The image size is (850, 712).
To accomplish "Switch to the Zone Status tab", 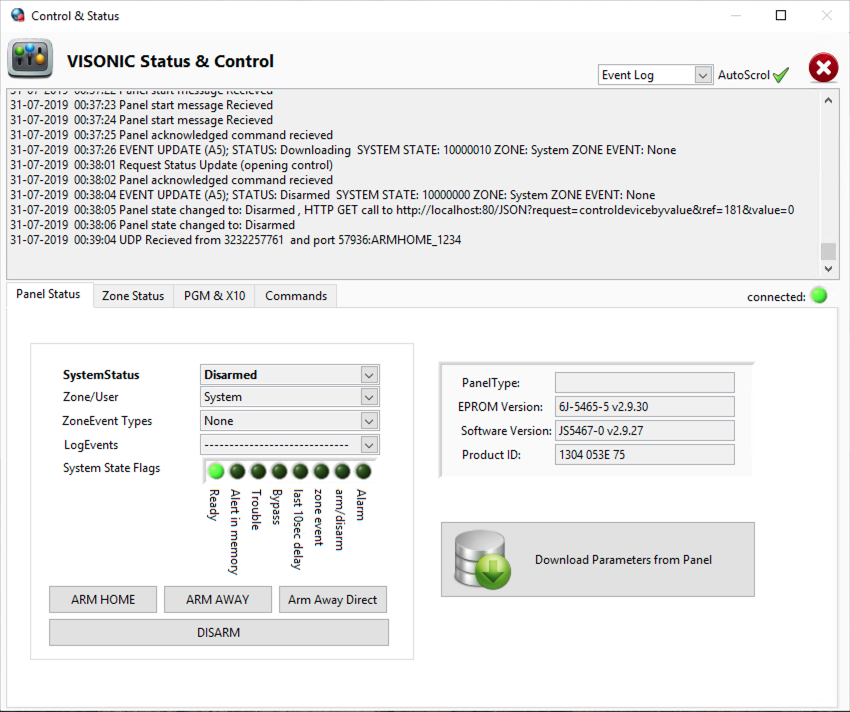I will 133,296.
